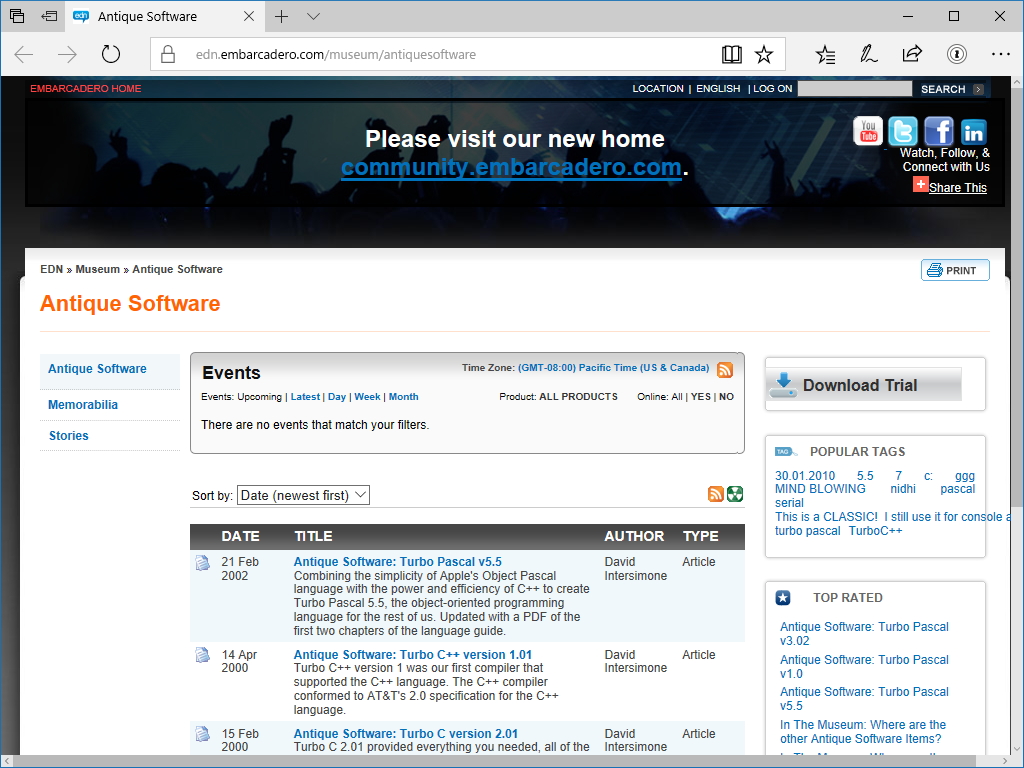The height and width of the screenshot is (768, 1024).
Task: Click the document icon next to Turbo Pascal v5.5
Action: pos(203,562)
